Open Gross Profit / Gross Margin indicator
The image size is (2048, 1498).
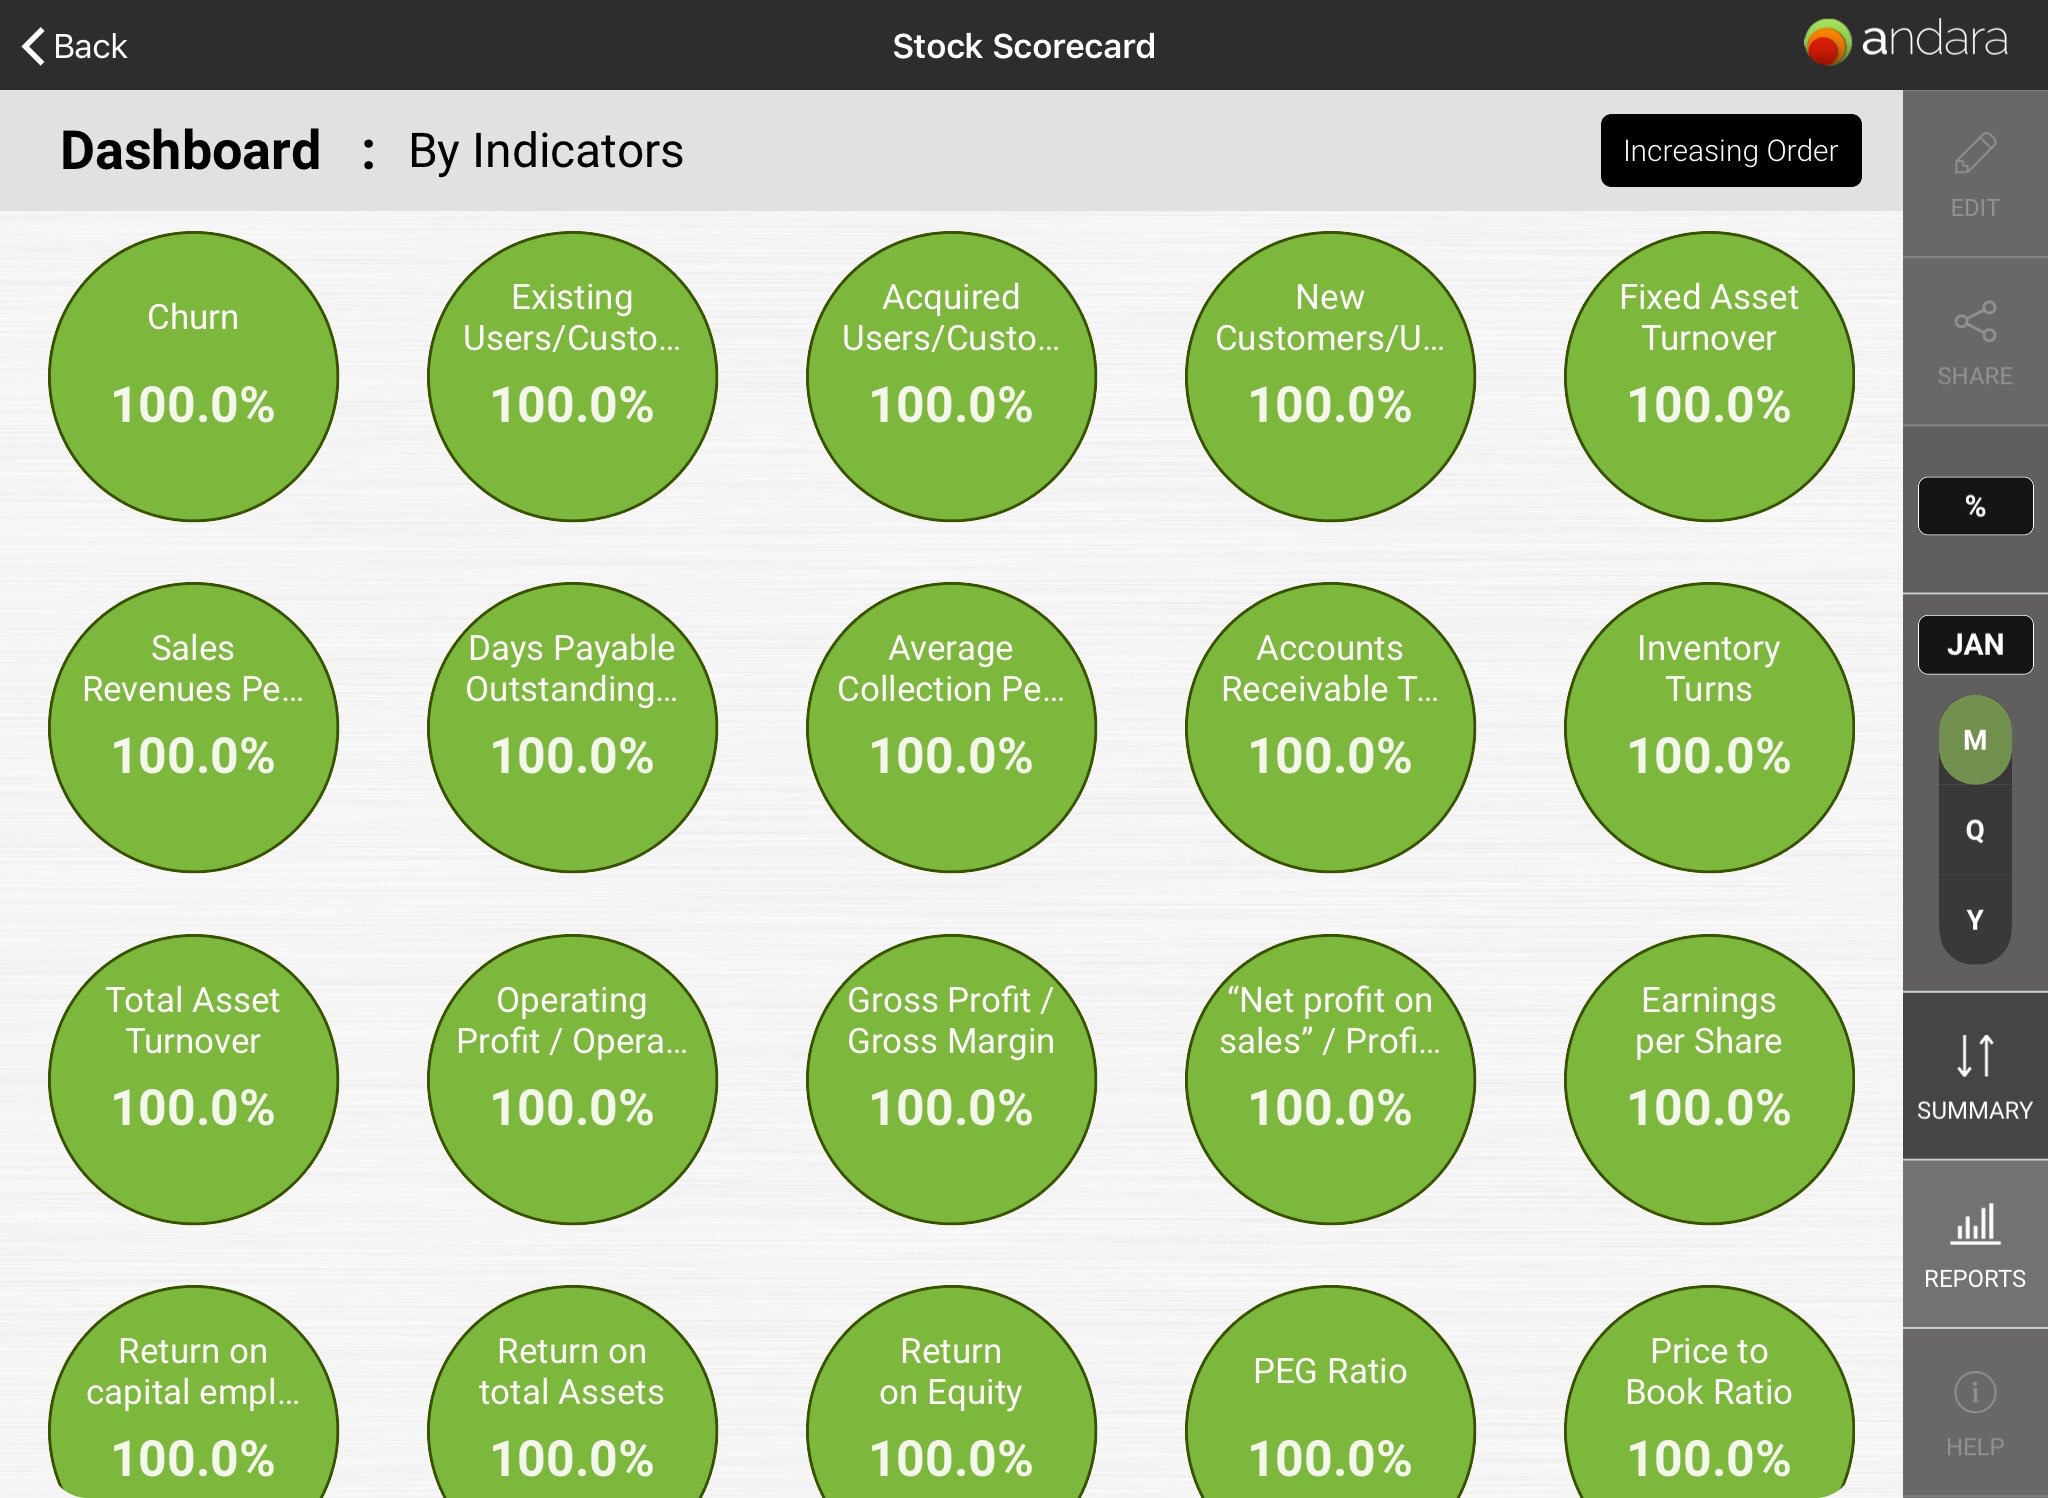tap(950, 1079)
